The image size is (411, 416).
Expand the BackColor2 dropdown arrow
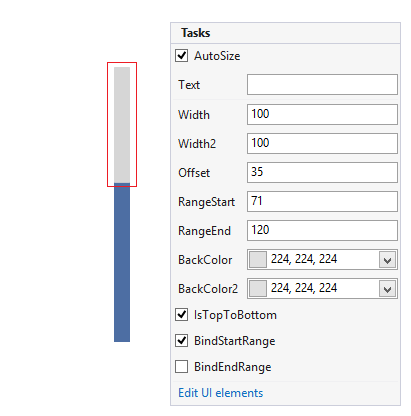[x=387, y=289]
